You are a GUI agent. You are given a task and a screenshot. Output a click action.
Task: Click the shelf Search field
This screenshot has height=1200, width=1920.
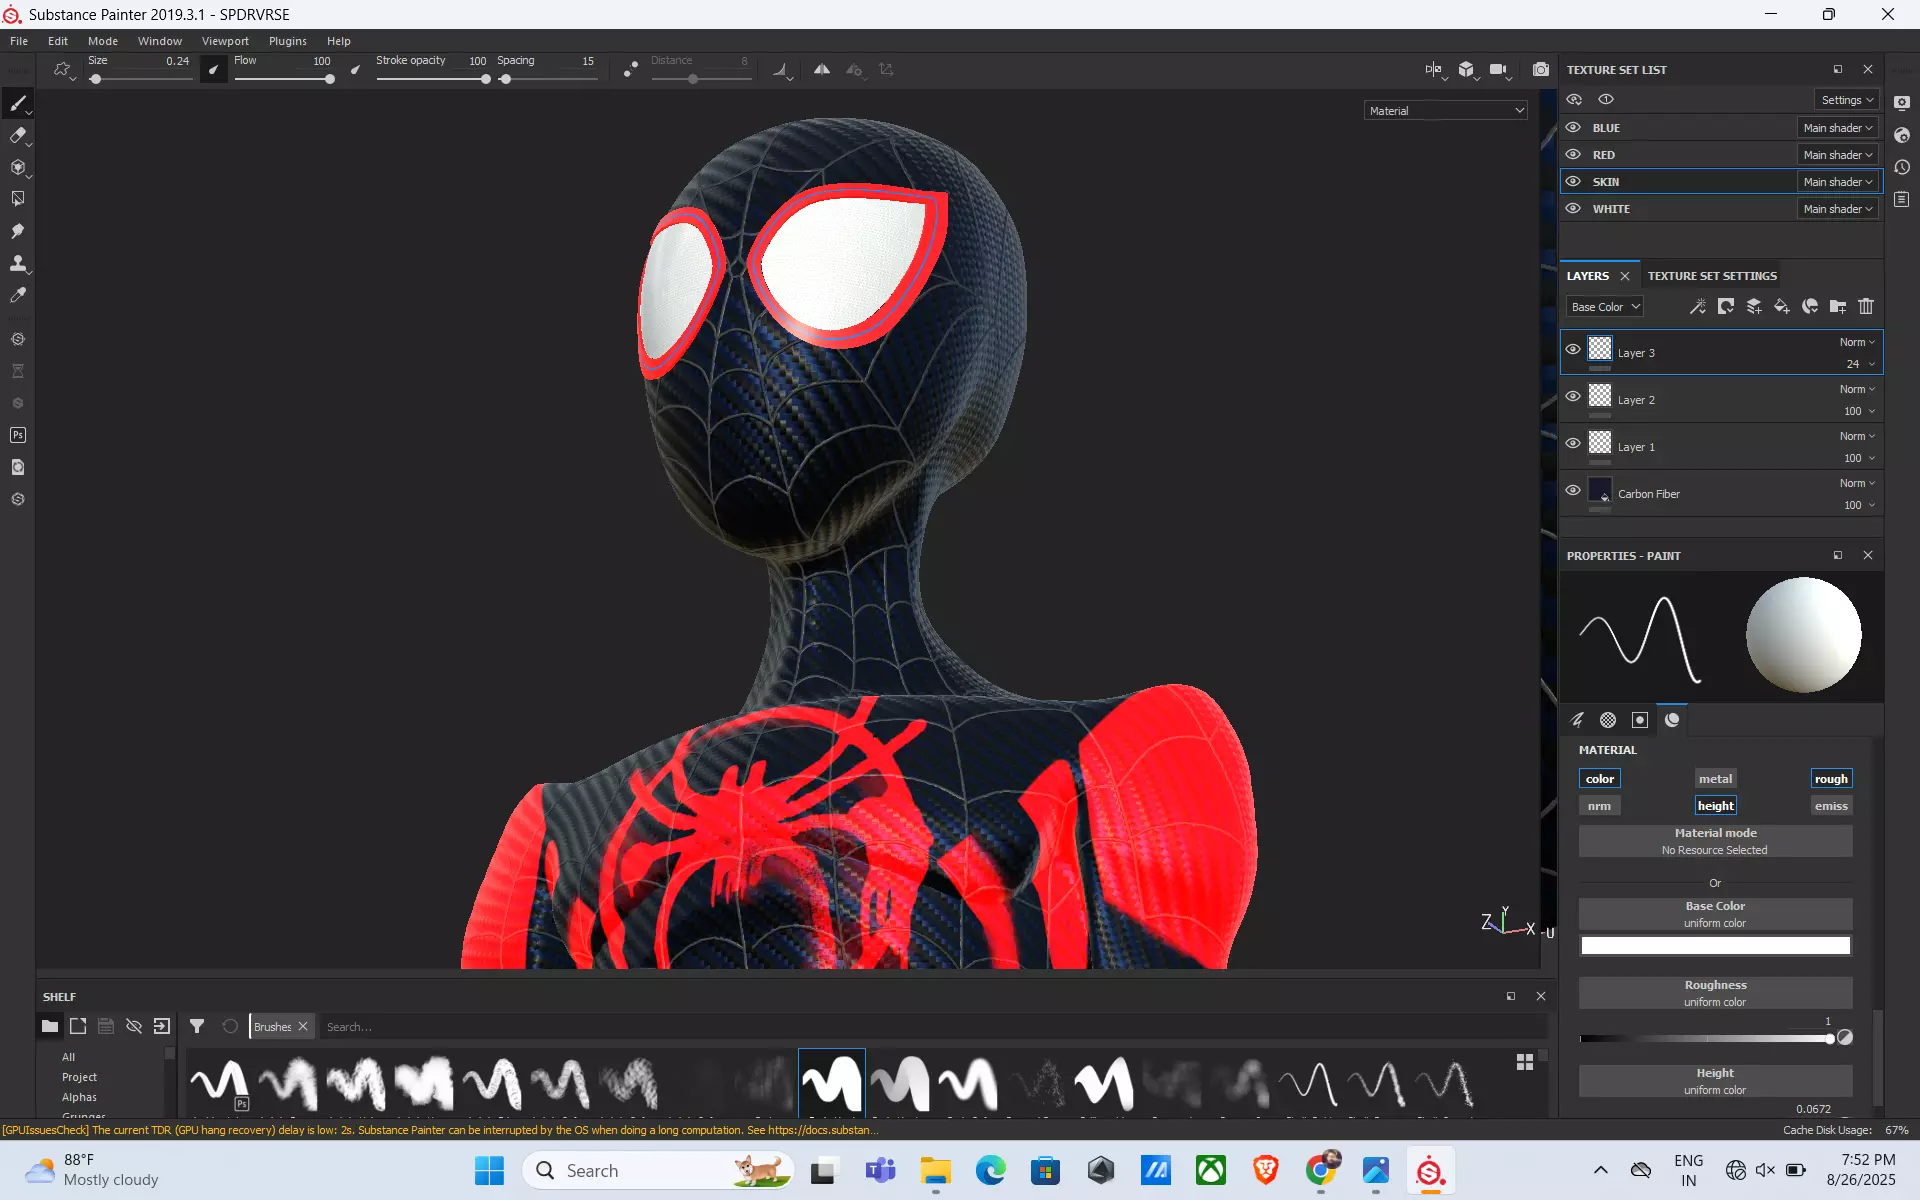[x=930, y=1027]
